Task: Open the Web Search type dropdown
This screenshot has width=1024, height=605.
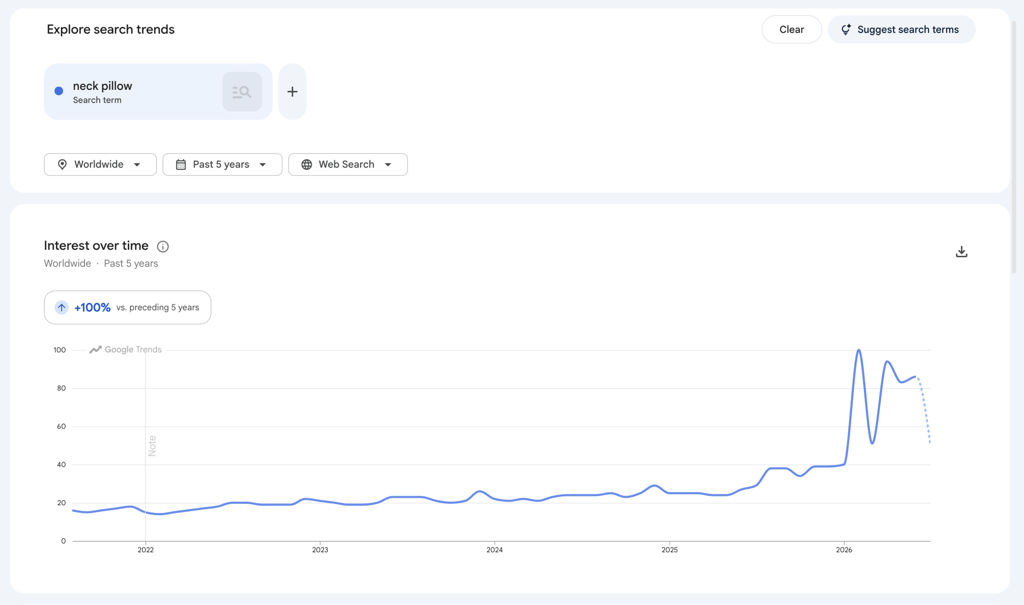Action: [347, 165]
